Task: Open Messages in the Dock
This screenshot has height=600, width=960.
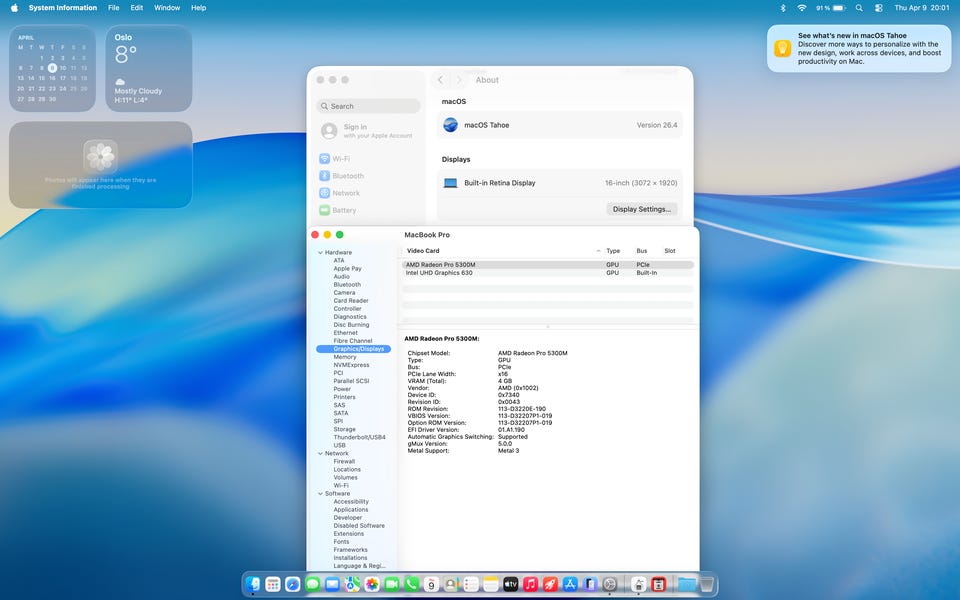Action: pos(312,584)
